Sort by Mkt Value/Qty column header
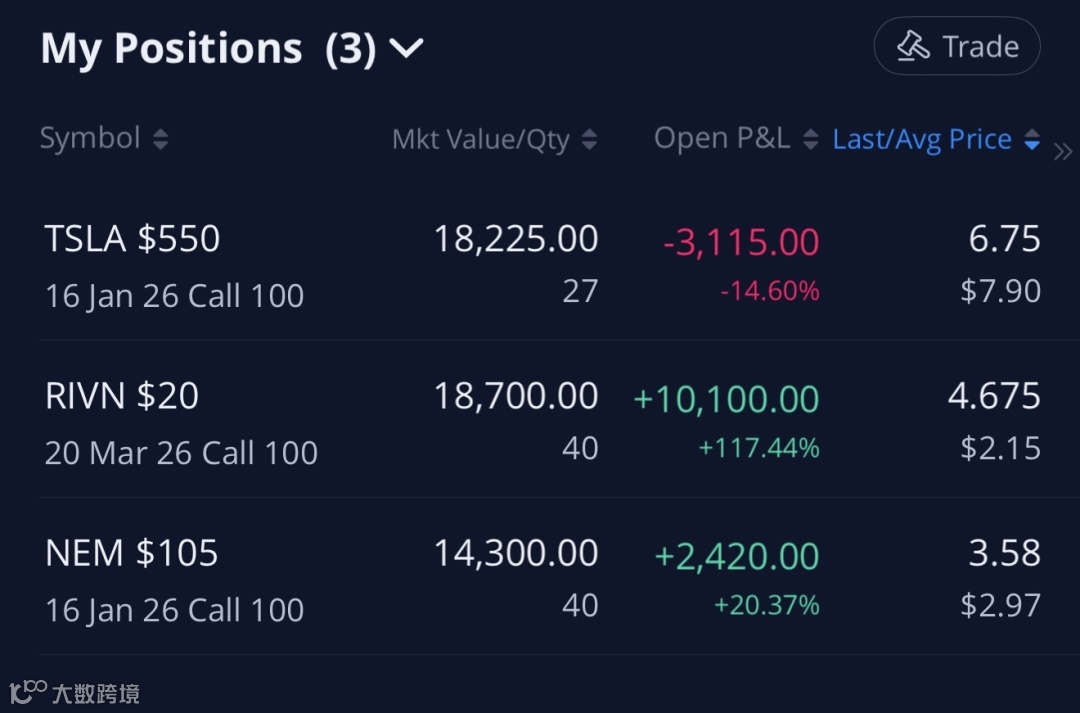1080x713 pixels. 481,140
